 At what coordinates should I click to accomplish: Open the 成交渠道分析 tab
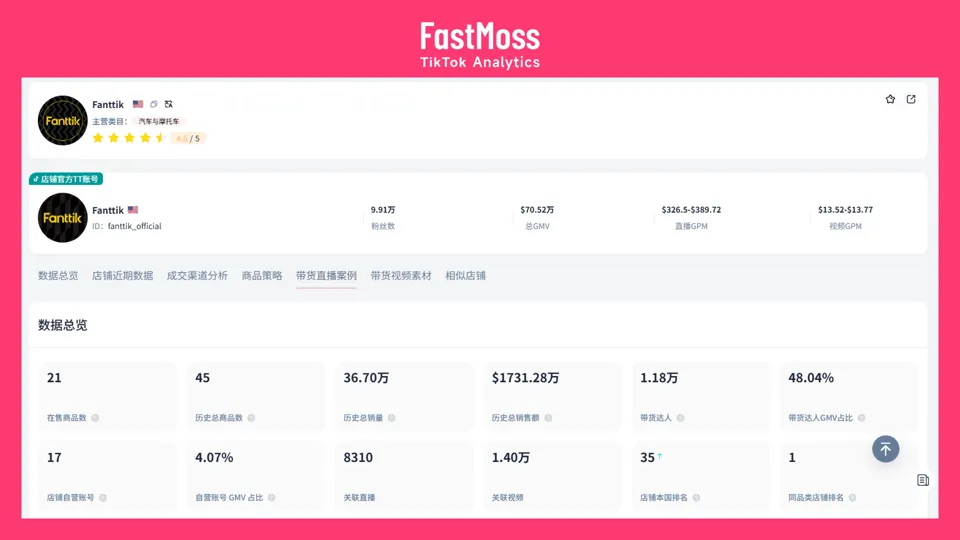point(197,276)
